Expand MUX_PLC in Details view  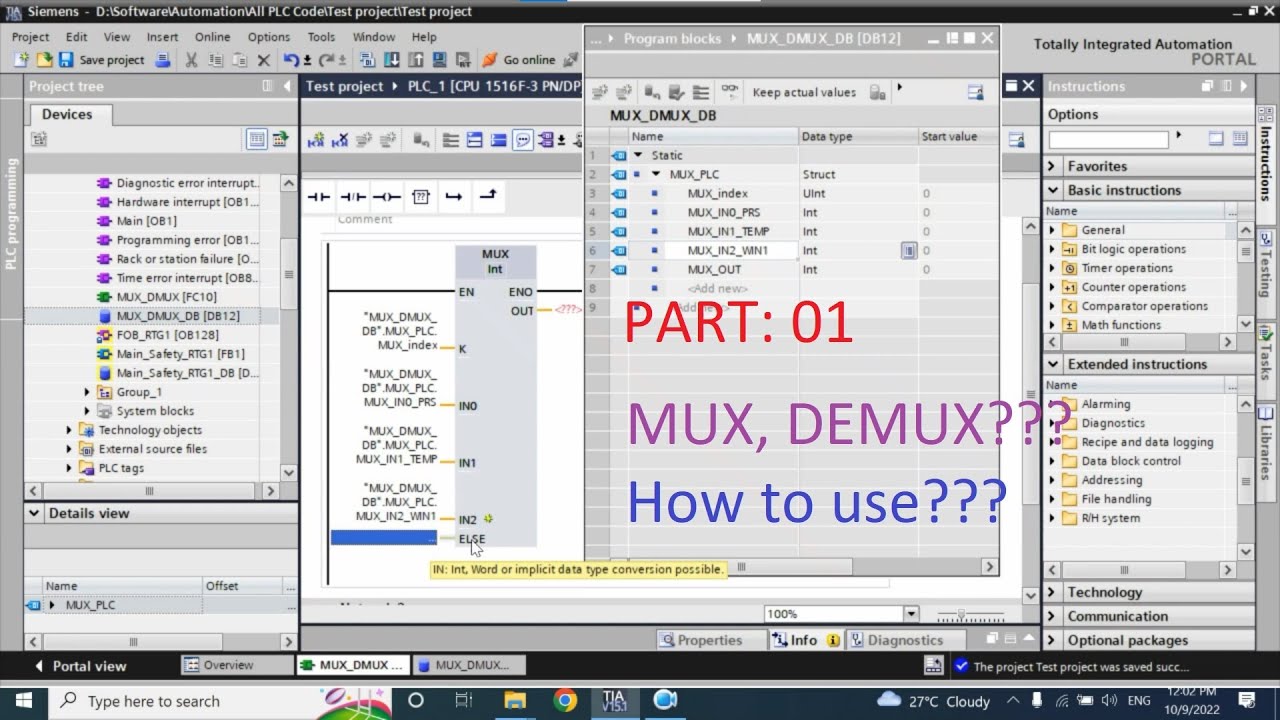[52, 605]
